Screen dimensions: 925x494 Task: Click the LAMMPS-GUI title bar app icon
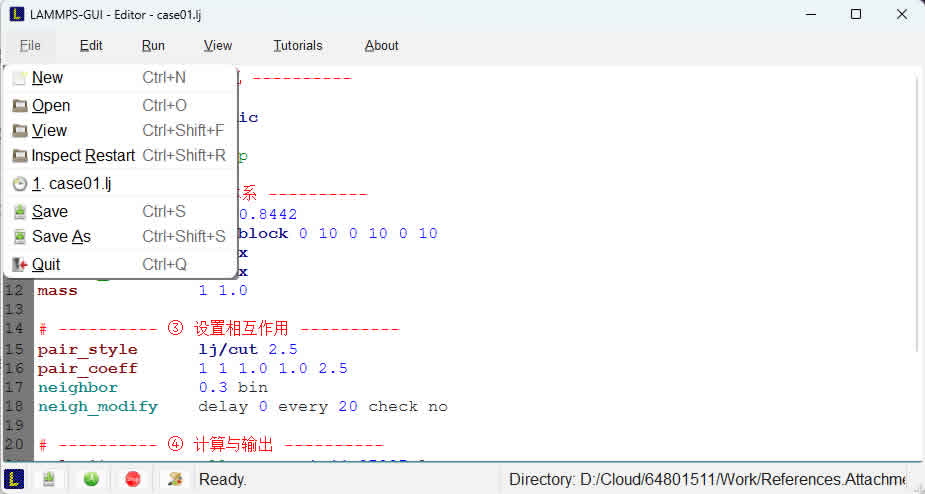click(x=17, y=15)
